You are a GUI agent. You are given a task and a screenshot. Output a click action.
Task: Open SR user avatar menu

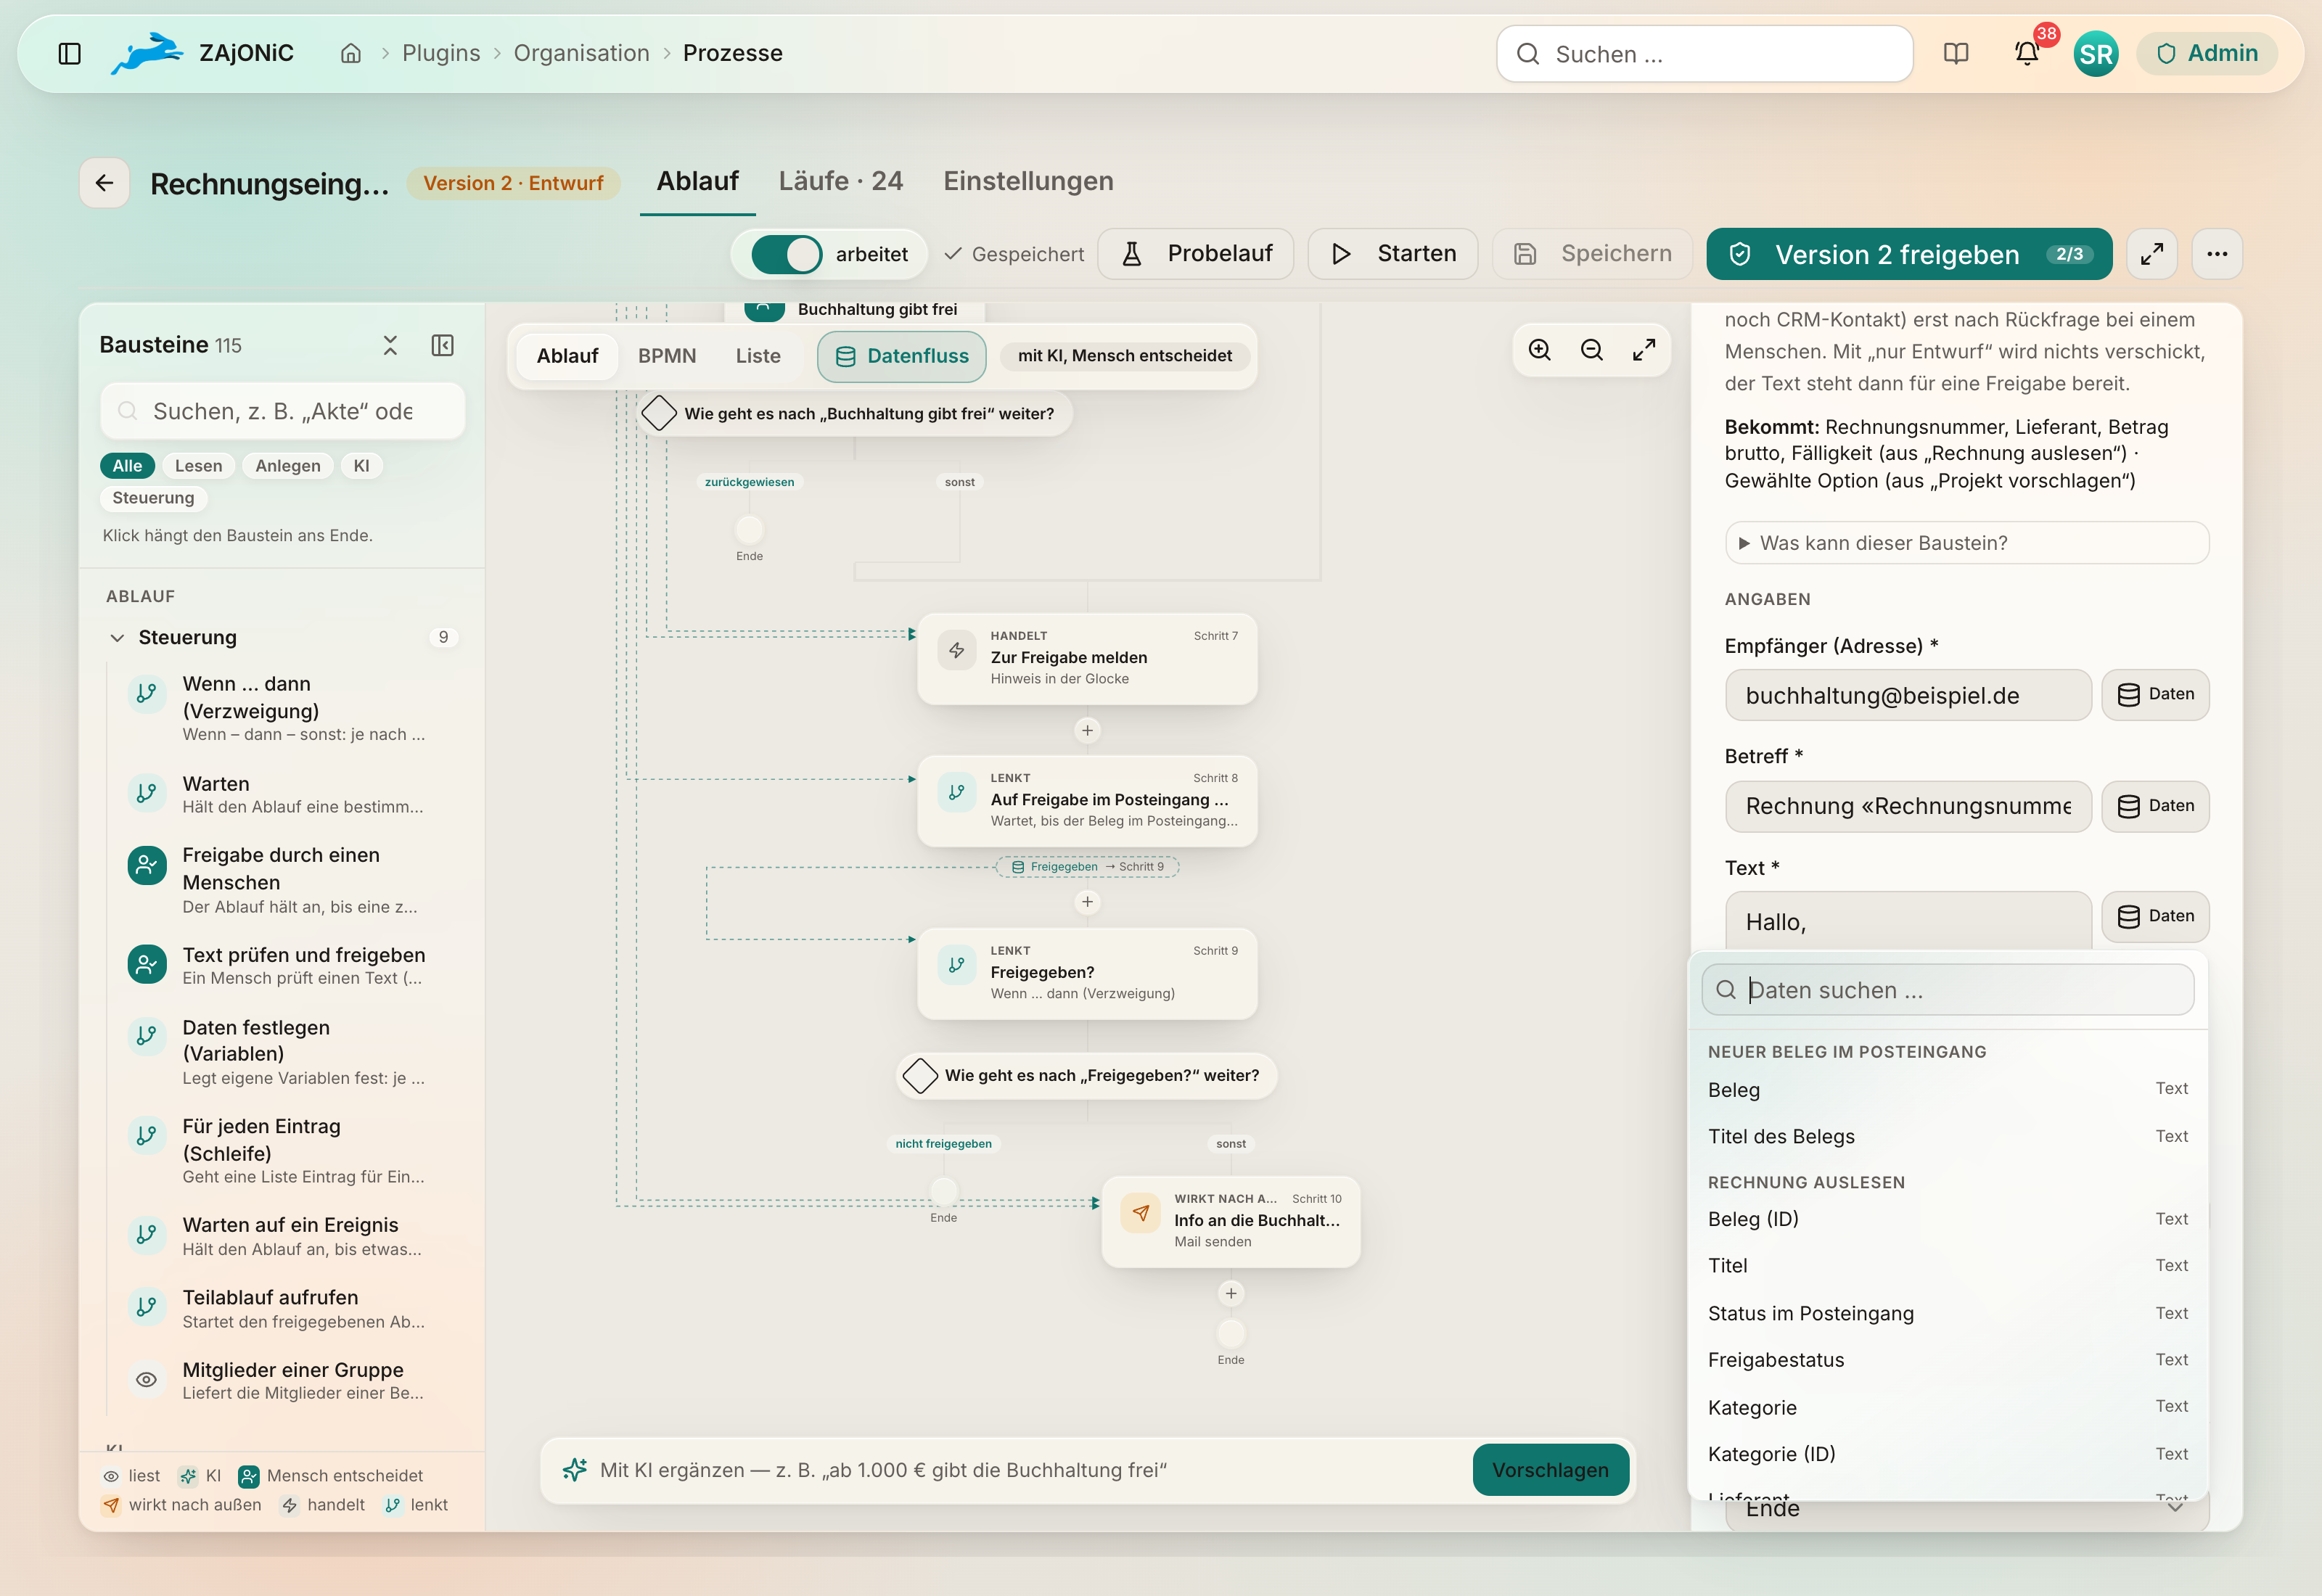(2095, 54)
